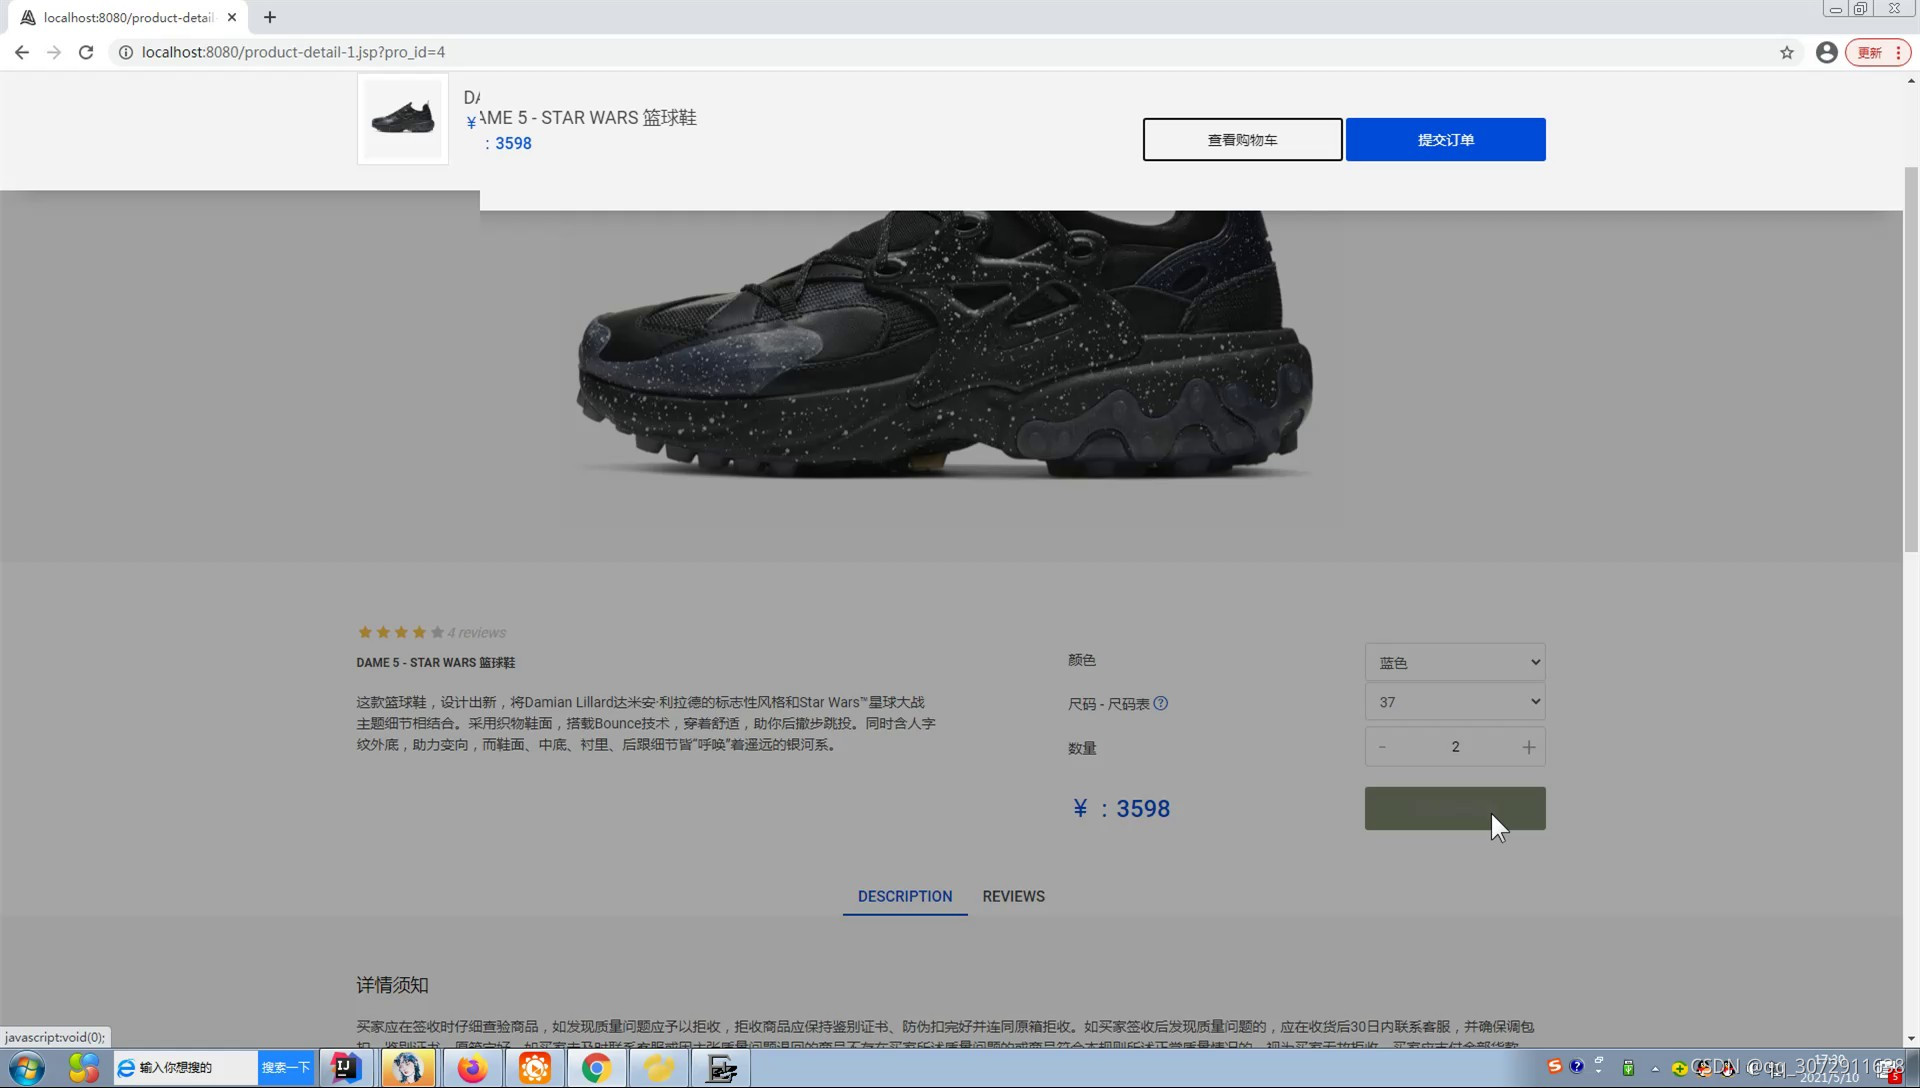
Task: Click the 4 reviews text
Action: click(x=476, y=632)
